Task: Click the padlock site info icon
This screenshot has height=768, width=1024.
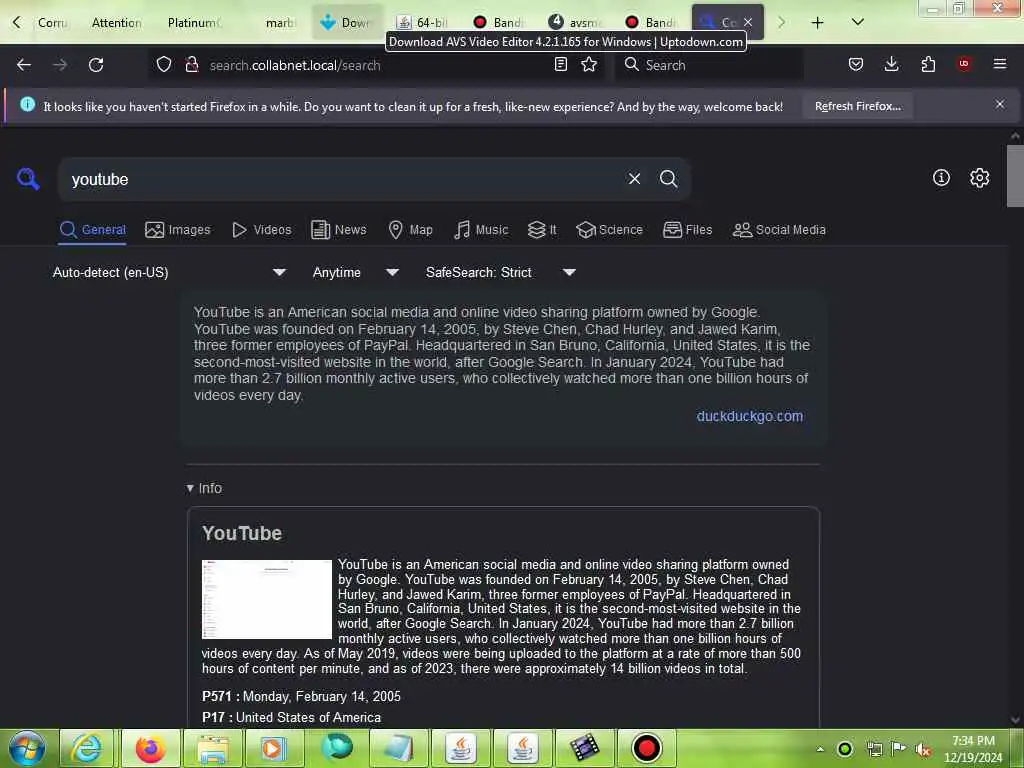Action: point(191,65)
